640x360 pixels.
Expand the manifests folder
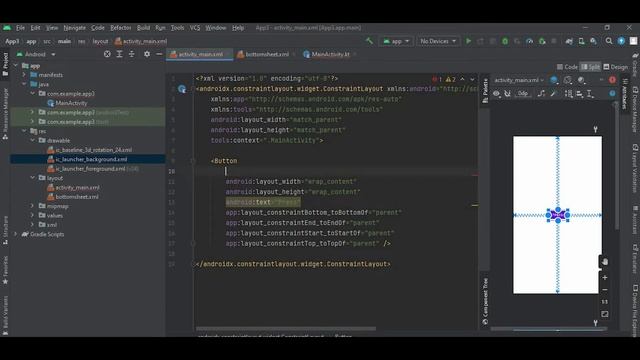24,75
